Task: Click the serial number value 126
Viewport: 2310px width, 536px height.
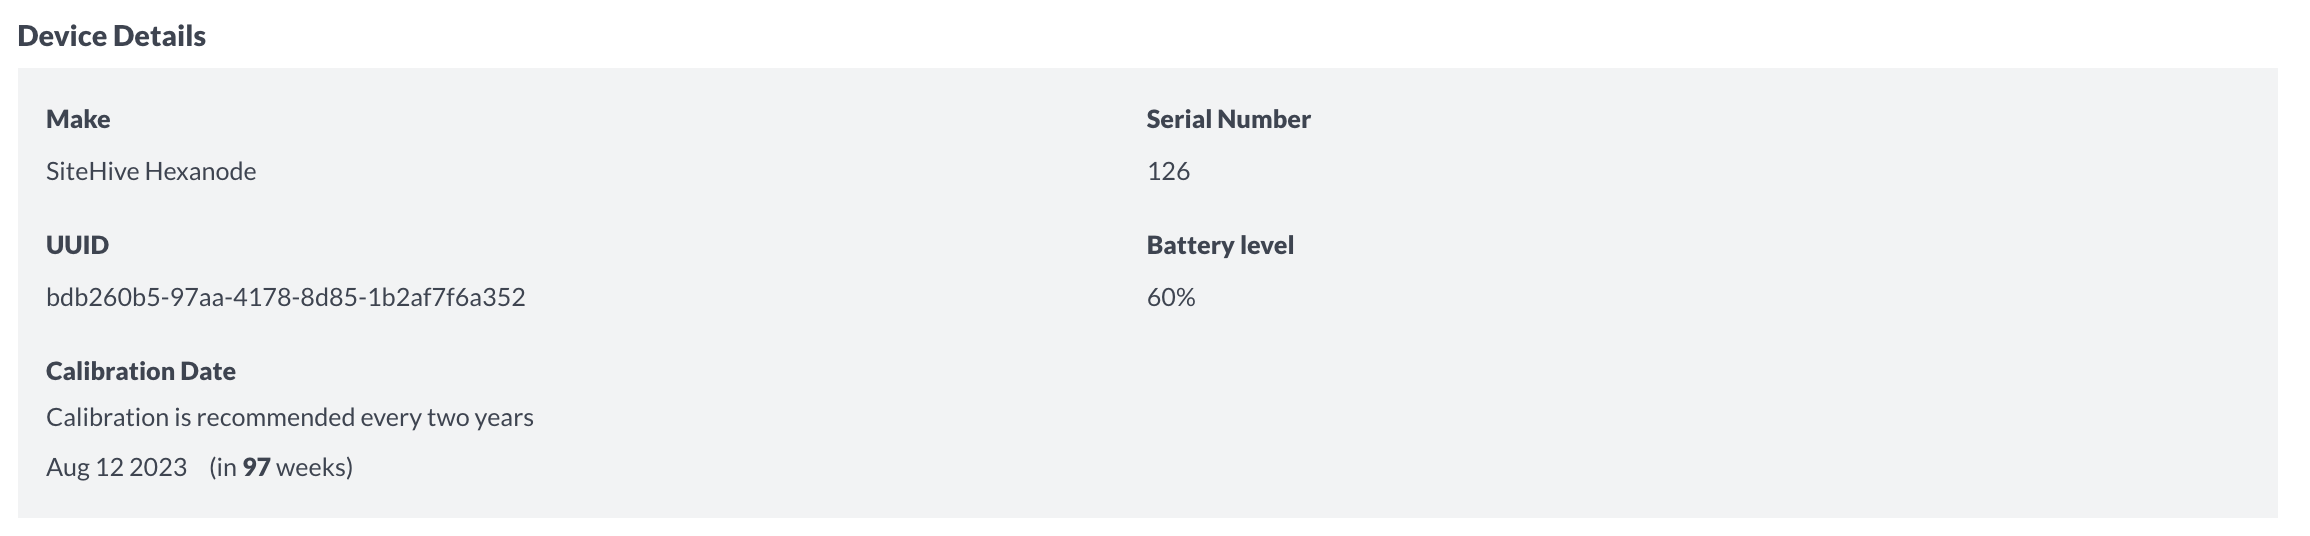Action: coord(1168,171)
